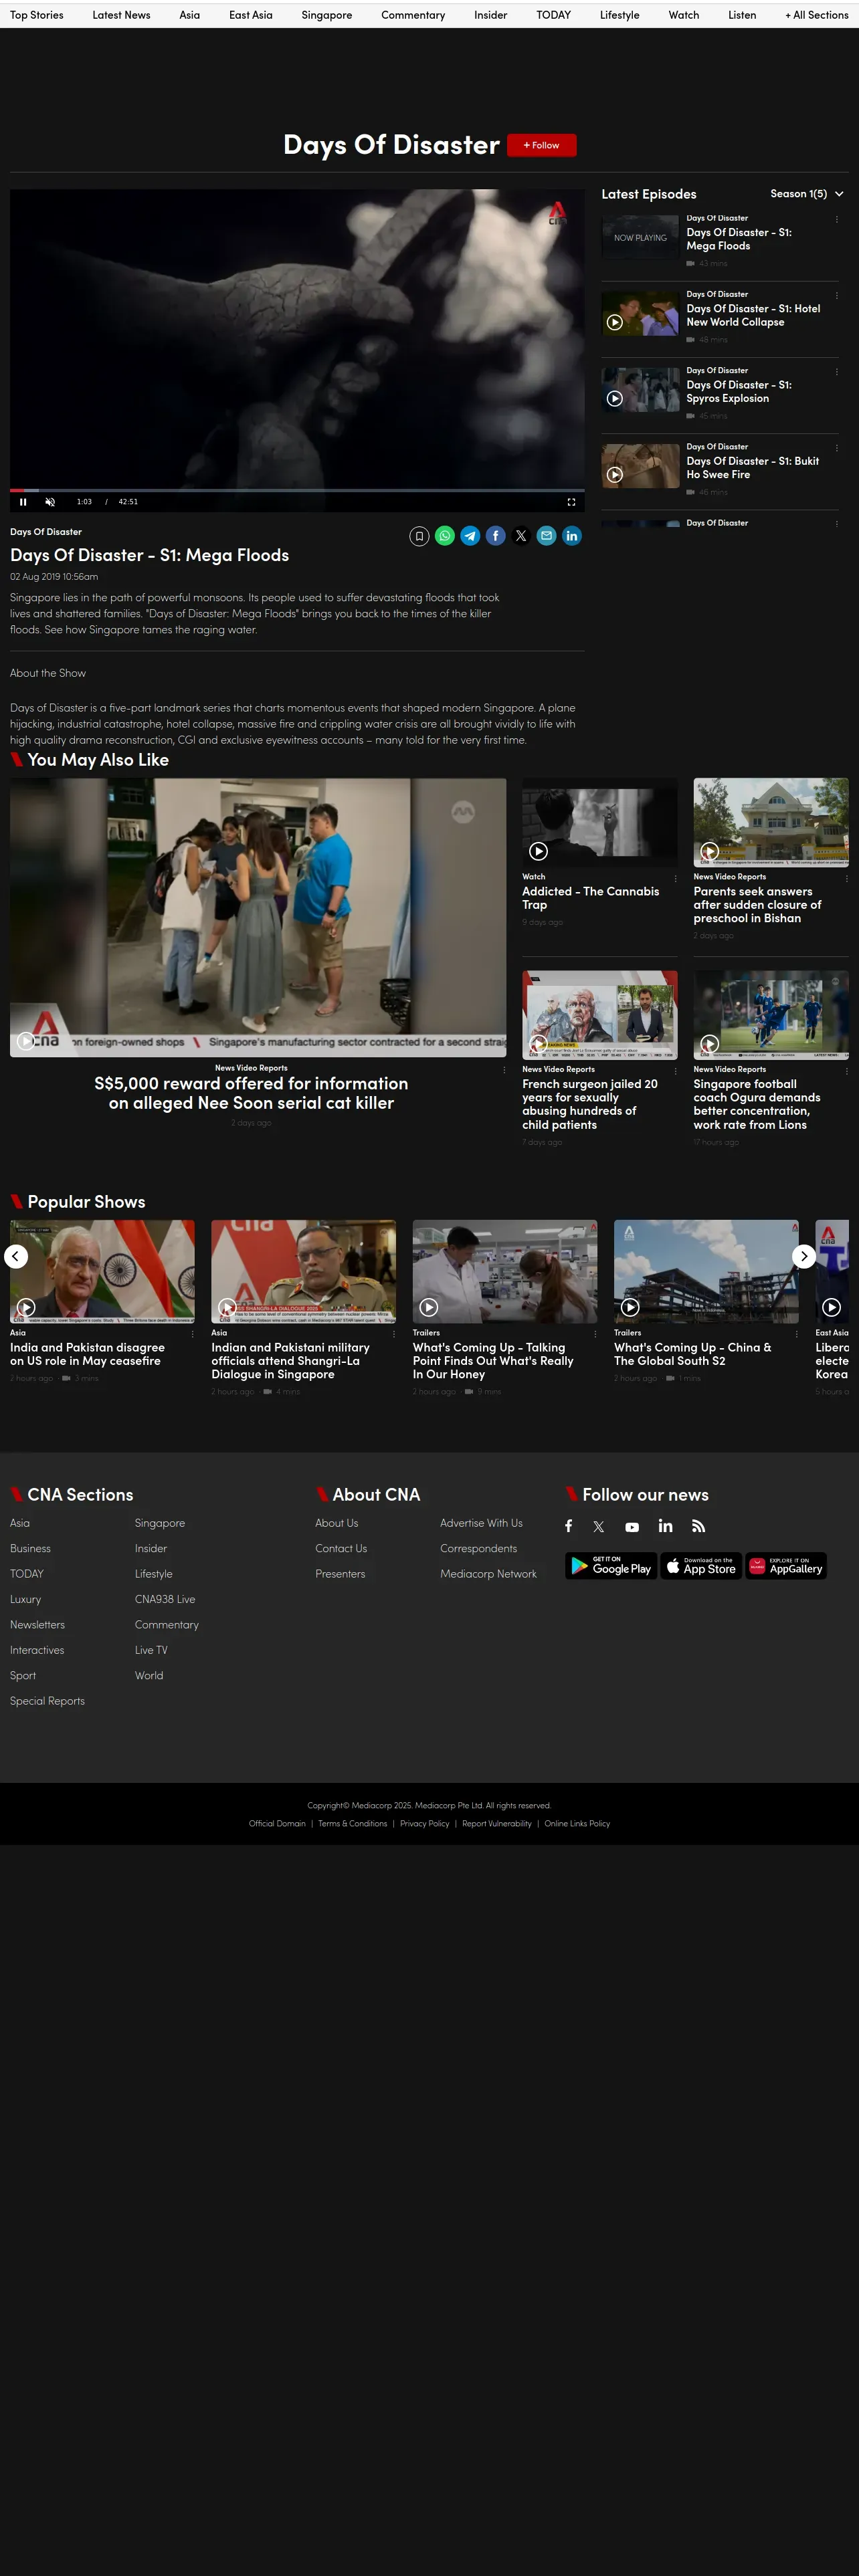This screenshot has height=2576, width=859.
Task: Open the East Asia nav item
Action: pyautogui.click(x=251, y=15)
